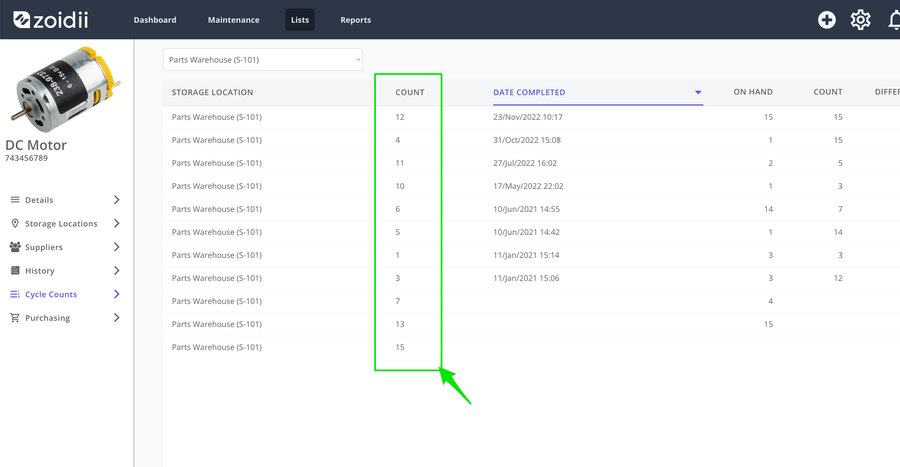900x467 pixels.
Task: Switch to the Reports menu
Action: [355, 20]
